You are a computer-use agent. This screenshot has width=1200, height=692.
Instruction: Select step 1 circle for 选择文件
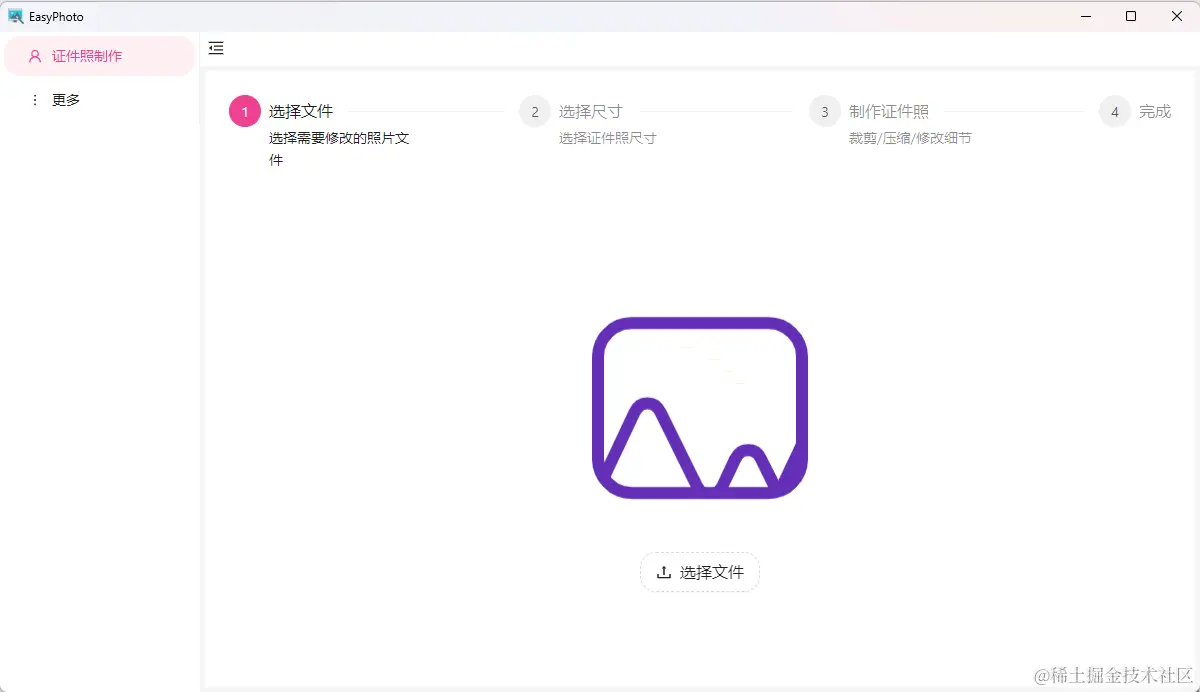(245, 112)
